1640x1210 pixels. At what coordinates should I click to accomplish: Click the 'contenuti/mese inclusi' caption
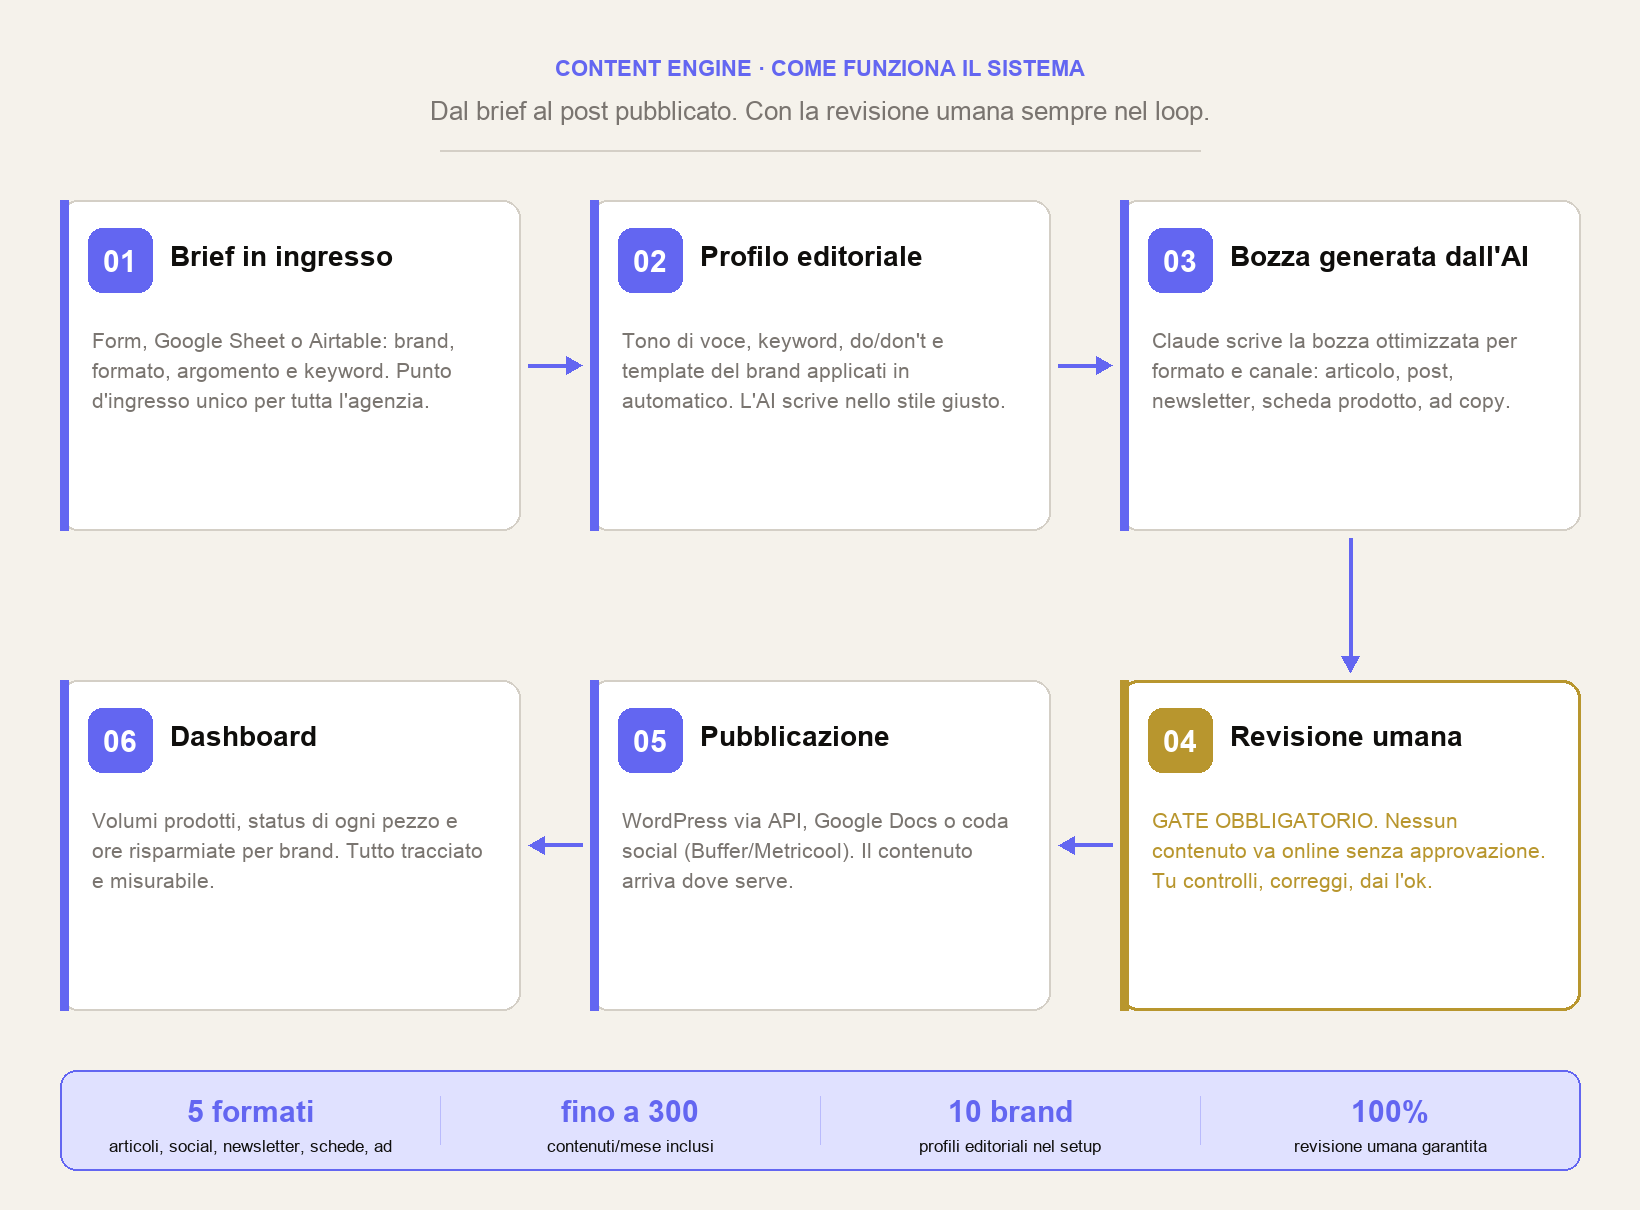coord(630,1147)
